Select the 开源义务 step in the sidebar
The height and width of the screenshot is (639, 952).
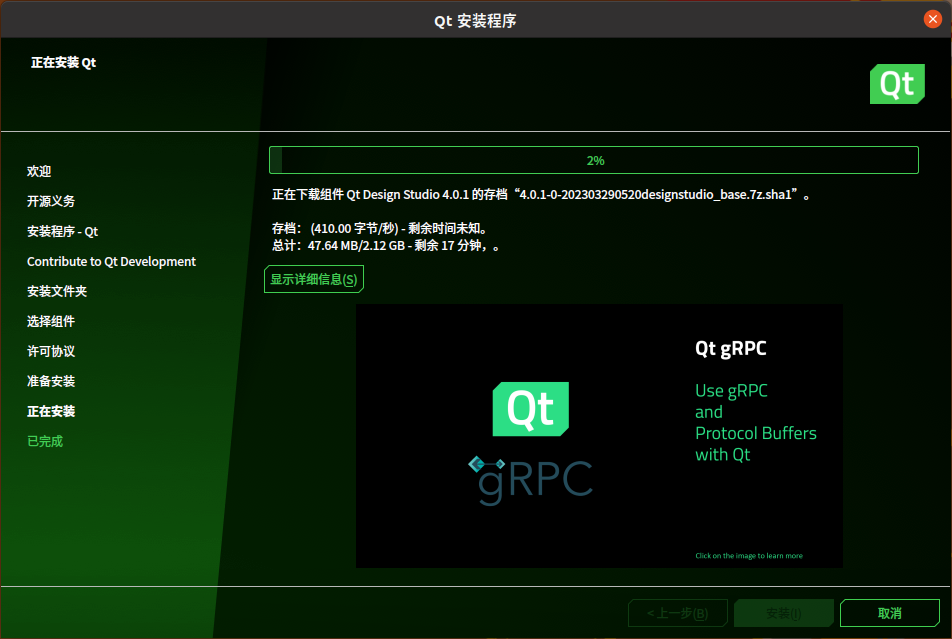[x=51, y=201]
